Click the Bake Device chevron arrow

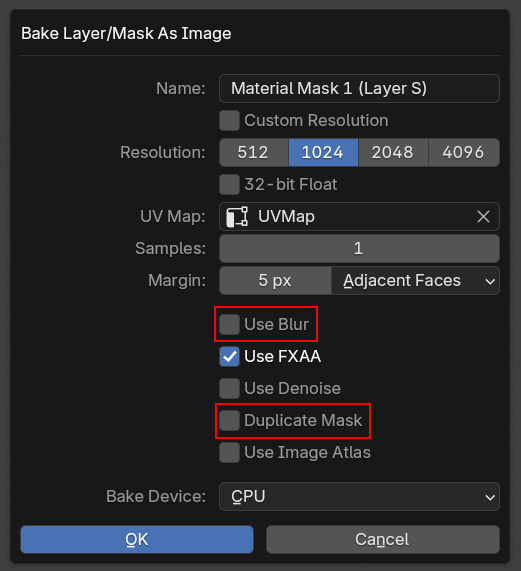point(490,497)
